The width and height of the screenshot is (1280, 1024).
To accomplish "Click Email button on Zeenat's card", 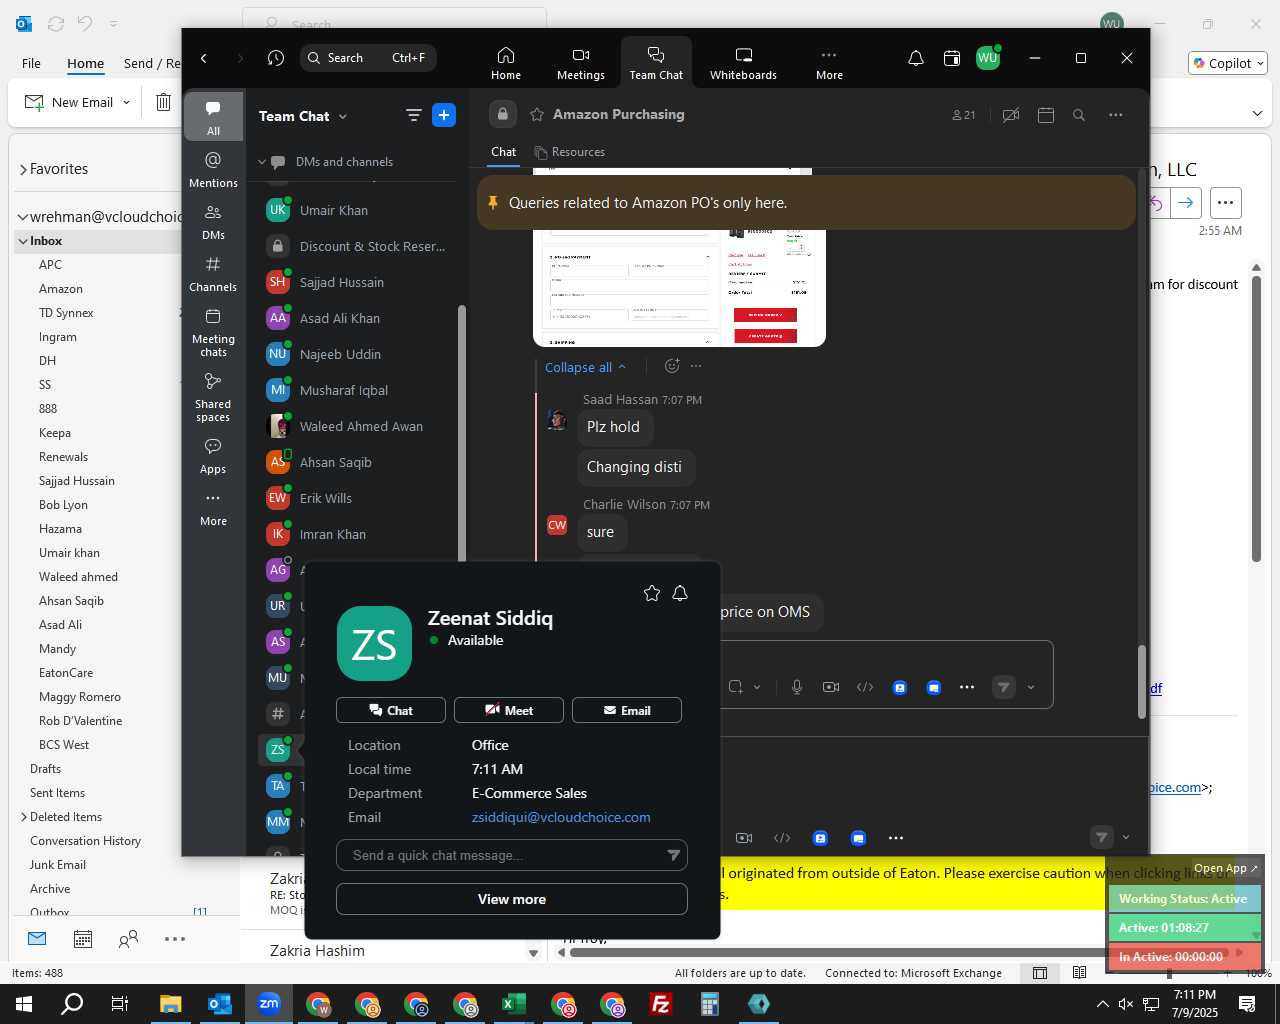I will [626, 710].
